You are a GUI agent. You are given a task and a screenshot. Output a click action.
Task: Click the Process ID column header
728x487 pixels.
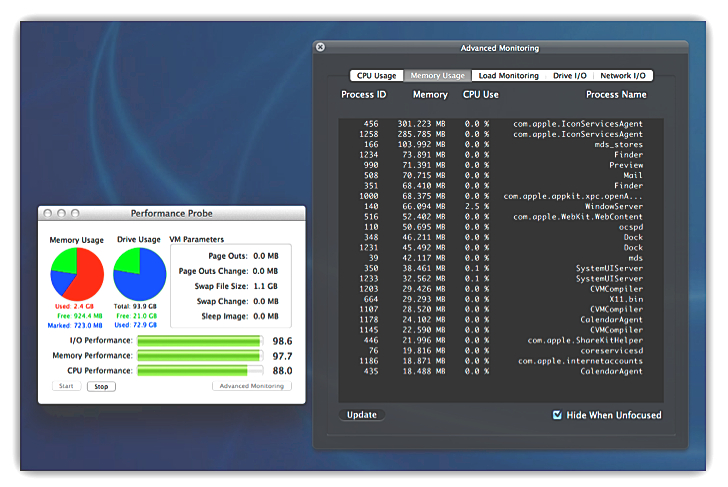point(364,95)
